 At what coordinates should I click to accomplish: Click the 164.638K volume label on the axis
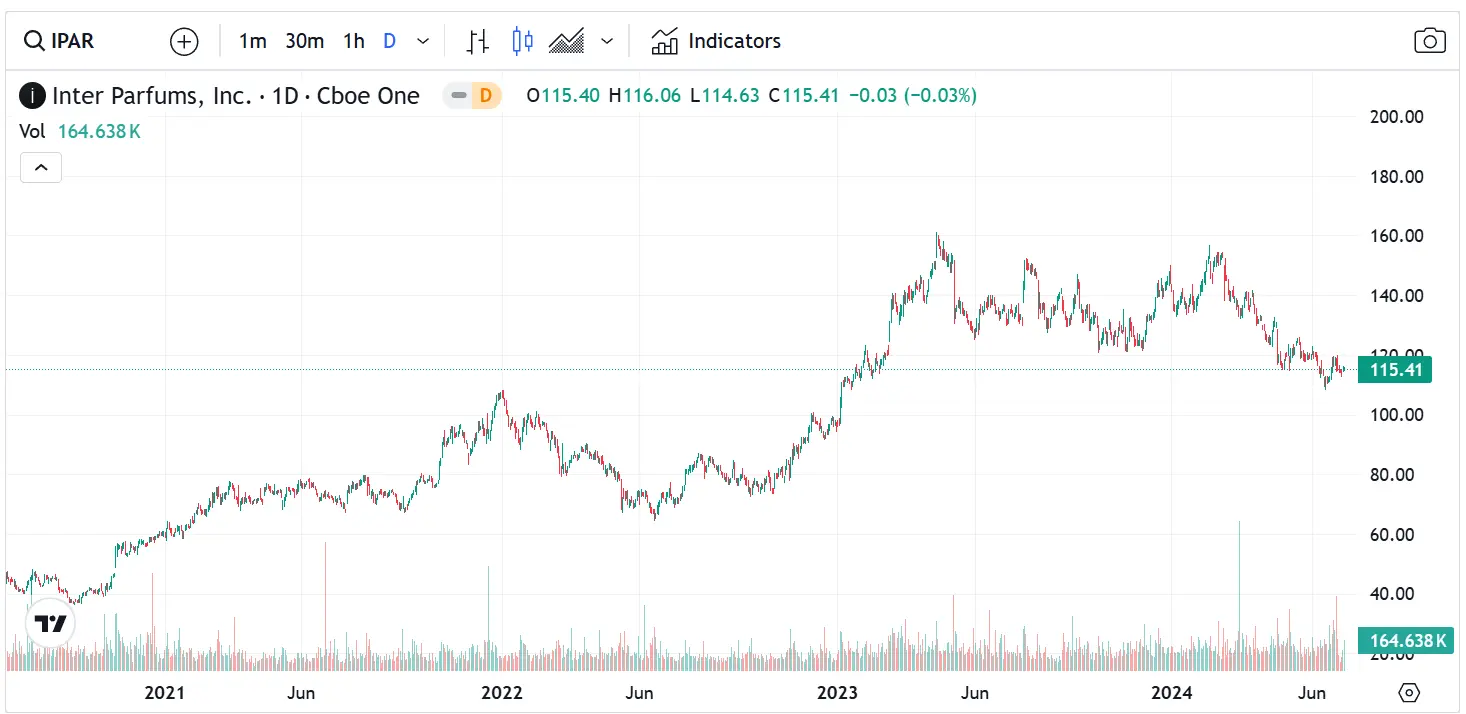click(1407, 640)
